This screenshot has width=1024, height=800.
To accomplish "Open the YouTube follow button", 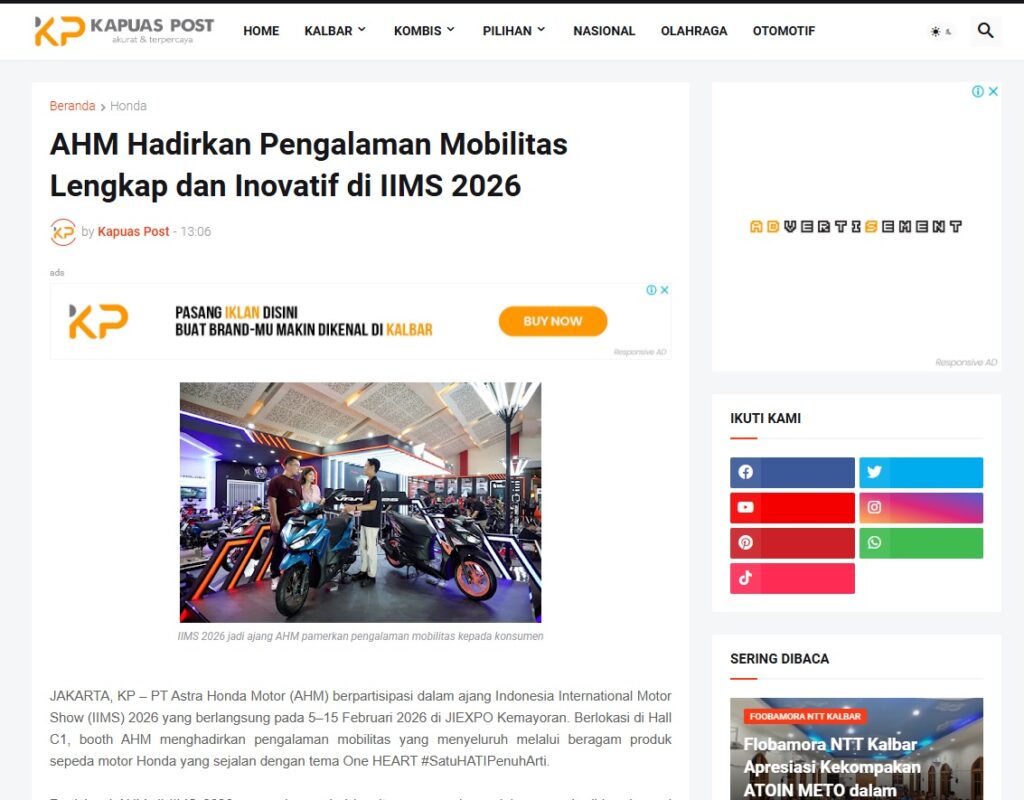I will point(792,507).
